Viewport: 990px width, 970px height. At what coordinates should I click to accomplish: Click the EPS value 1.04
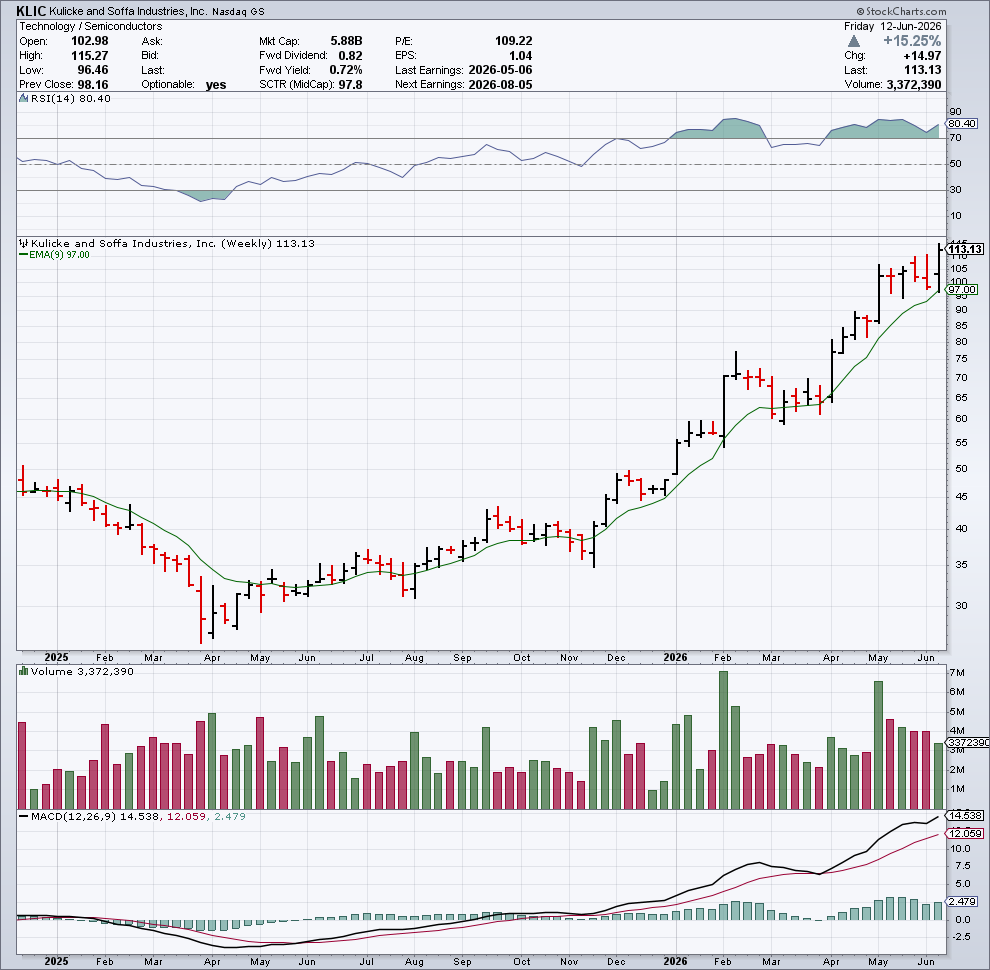520,56
